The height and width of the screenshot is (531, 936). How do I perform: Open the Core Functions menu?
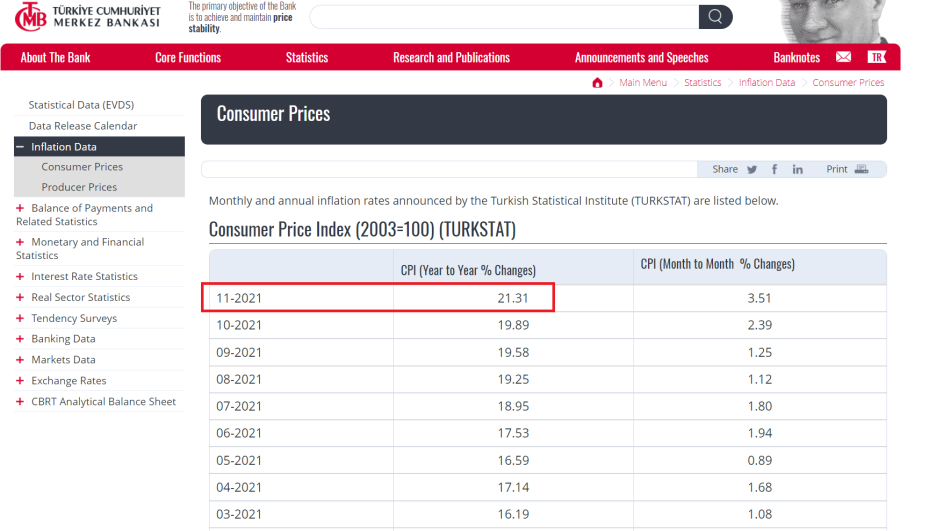pyautogui.click(x=188, y=57)
